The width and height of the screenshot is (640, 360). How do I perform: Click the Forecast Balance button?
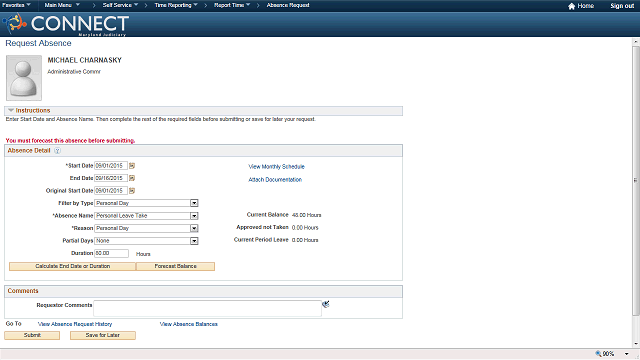(x=176, y=266)
